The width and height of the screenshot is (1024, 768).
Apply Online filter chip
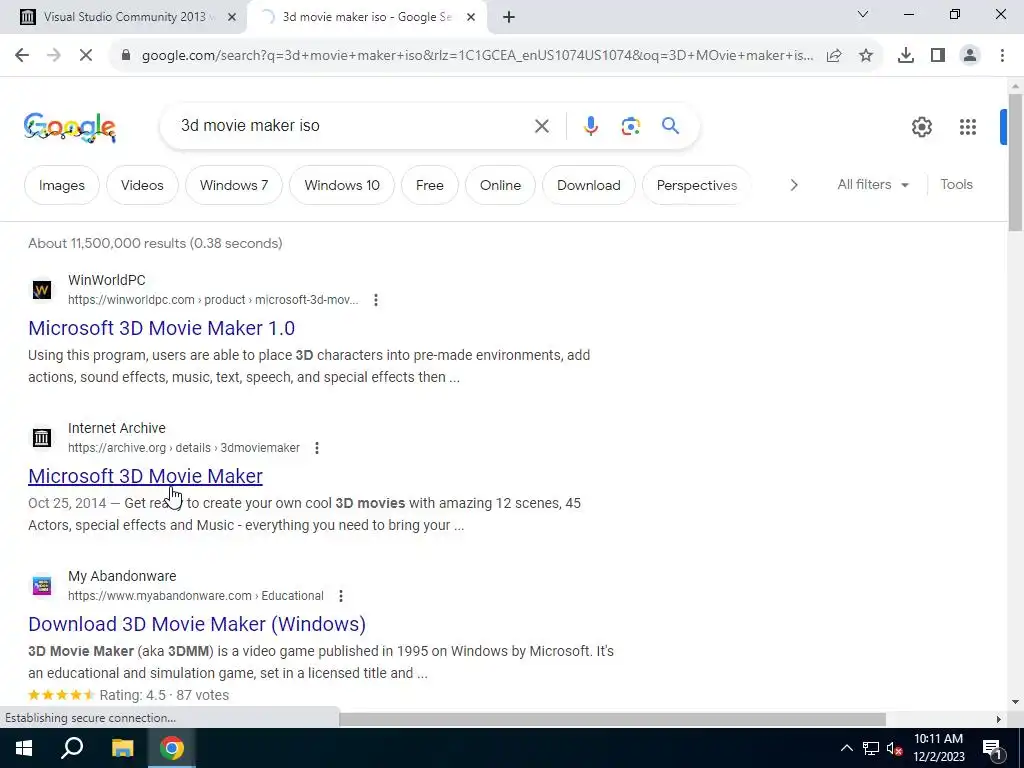tap(500, 185)
